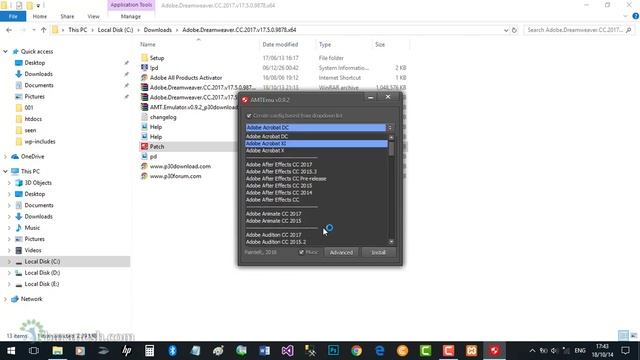This screenshot has height=360, width=640.
Task: Open Windows Start menu
Action: tap(11, 351)
